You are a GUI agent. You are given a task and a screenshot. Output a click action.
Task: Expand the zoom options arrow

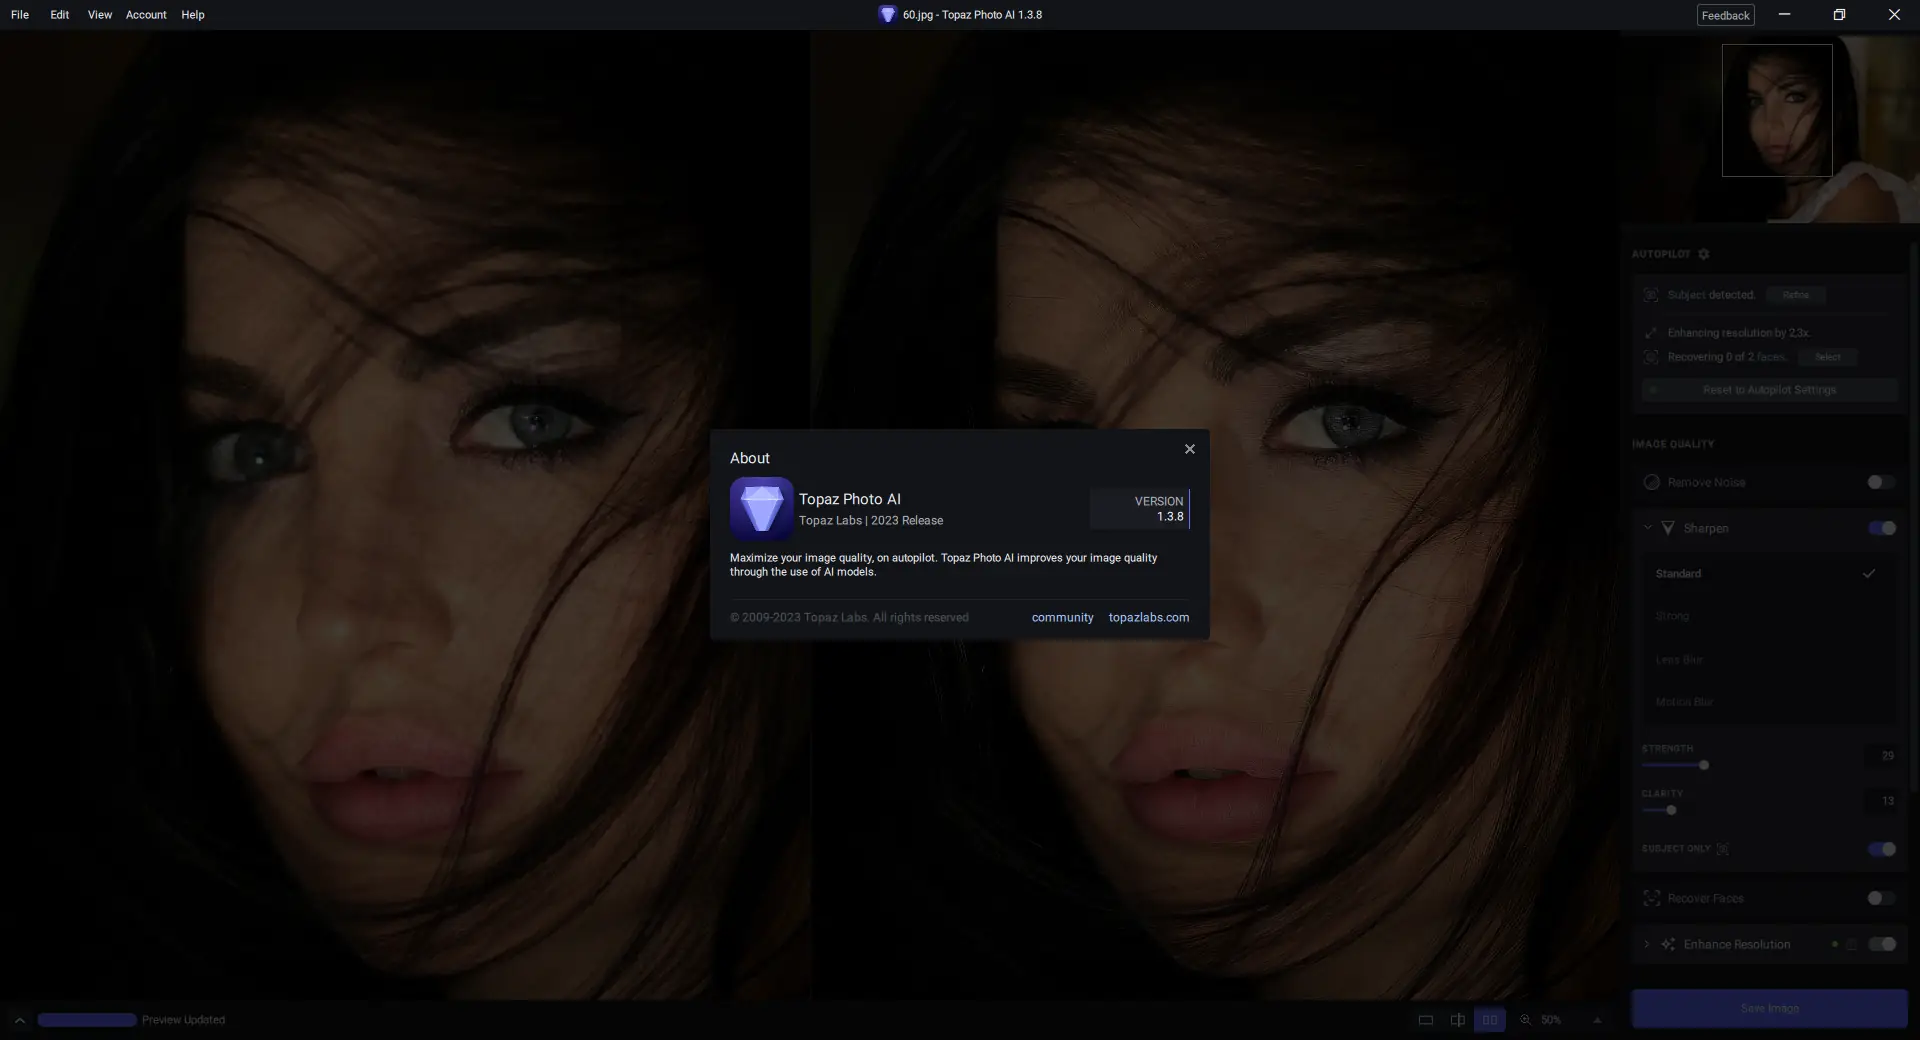click(1597, 1020)
